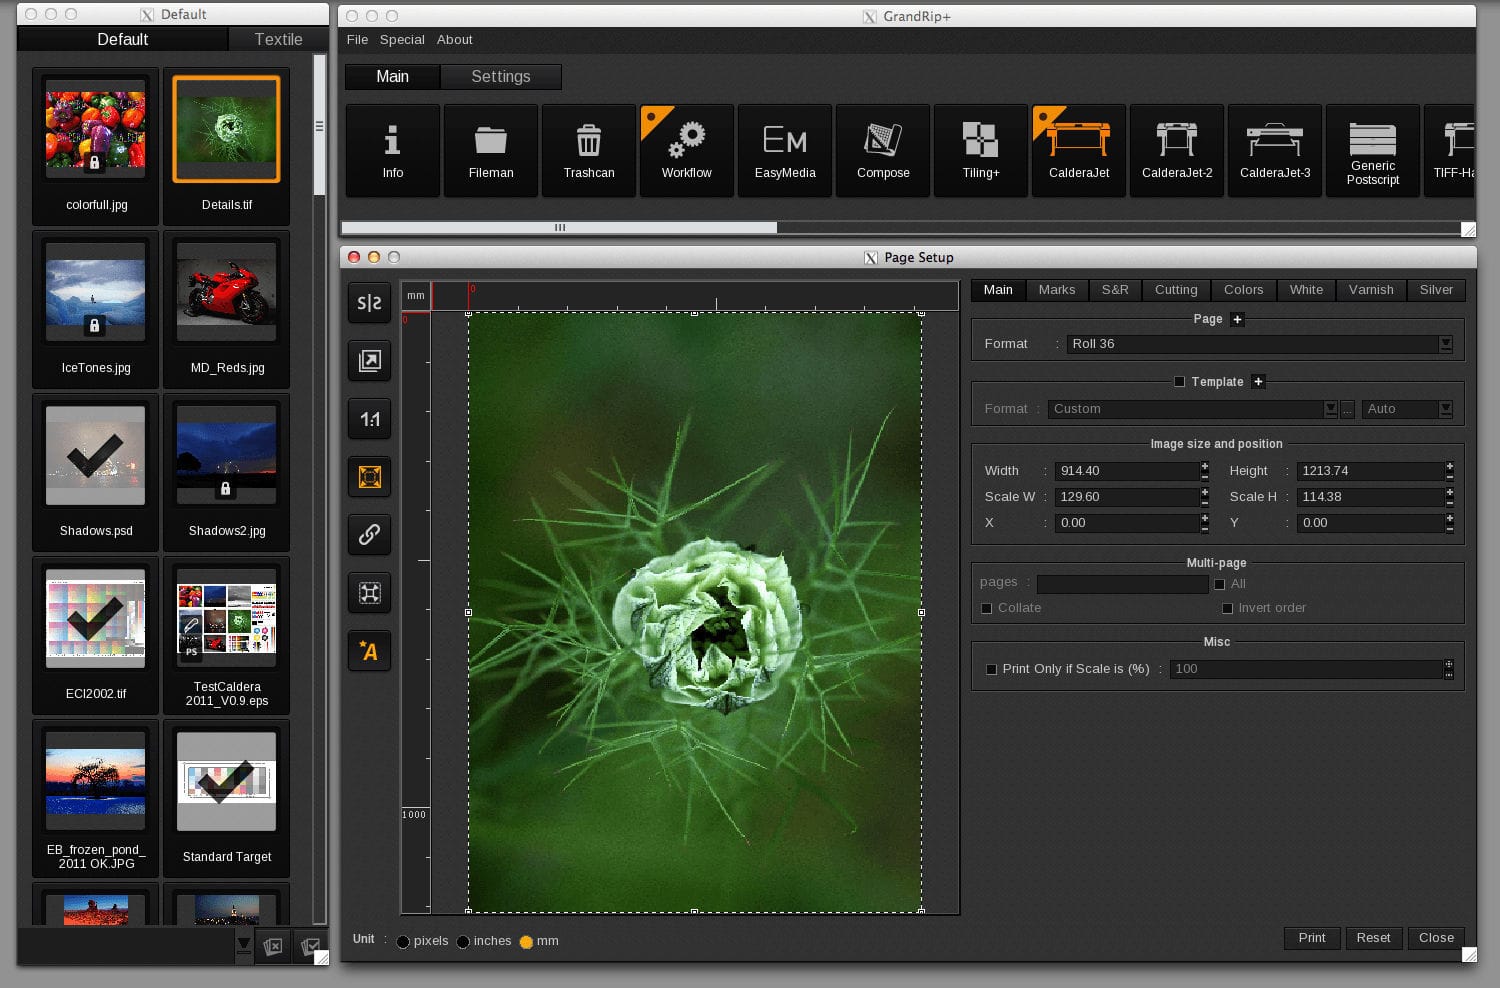The width and height of the screenshot is (1500, 988).
Task: Click the Reset button in Page Setup
Action: click(1373, 938)
